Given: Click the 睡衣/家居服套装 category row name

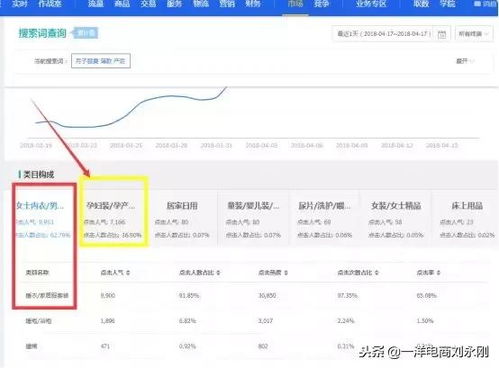Looking at the screenshot, I should pyautogui.click(x=47, y=296).
